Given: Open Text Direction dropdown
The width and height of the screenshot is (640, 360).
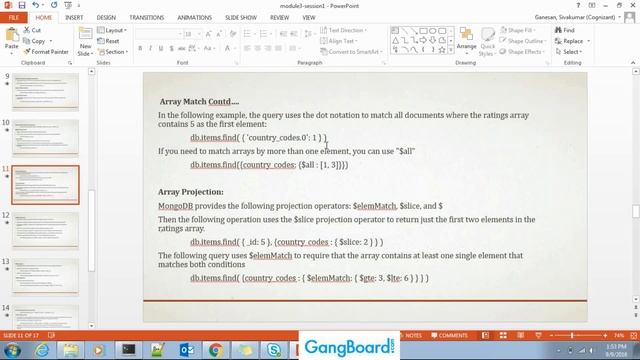Looking at the screenshot, I should (x=344, y=30).
